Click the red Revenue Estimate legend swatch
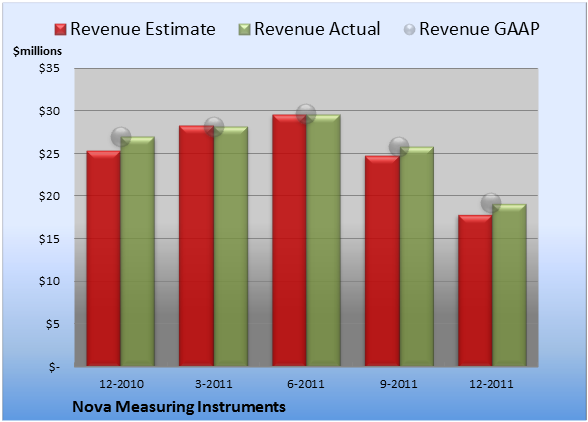 60,30
